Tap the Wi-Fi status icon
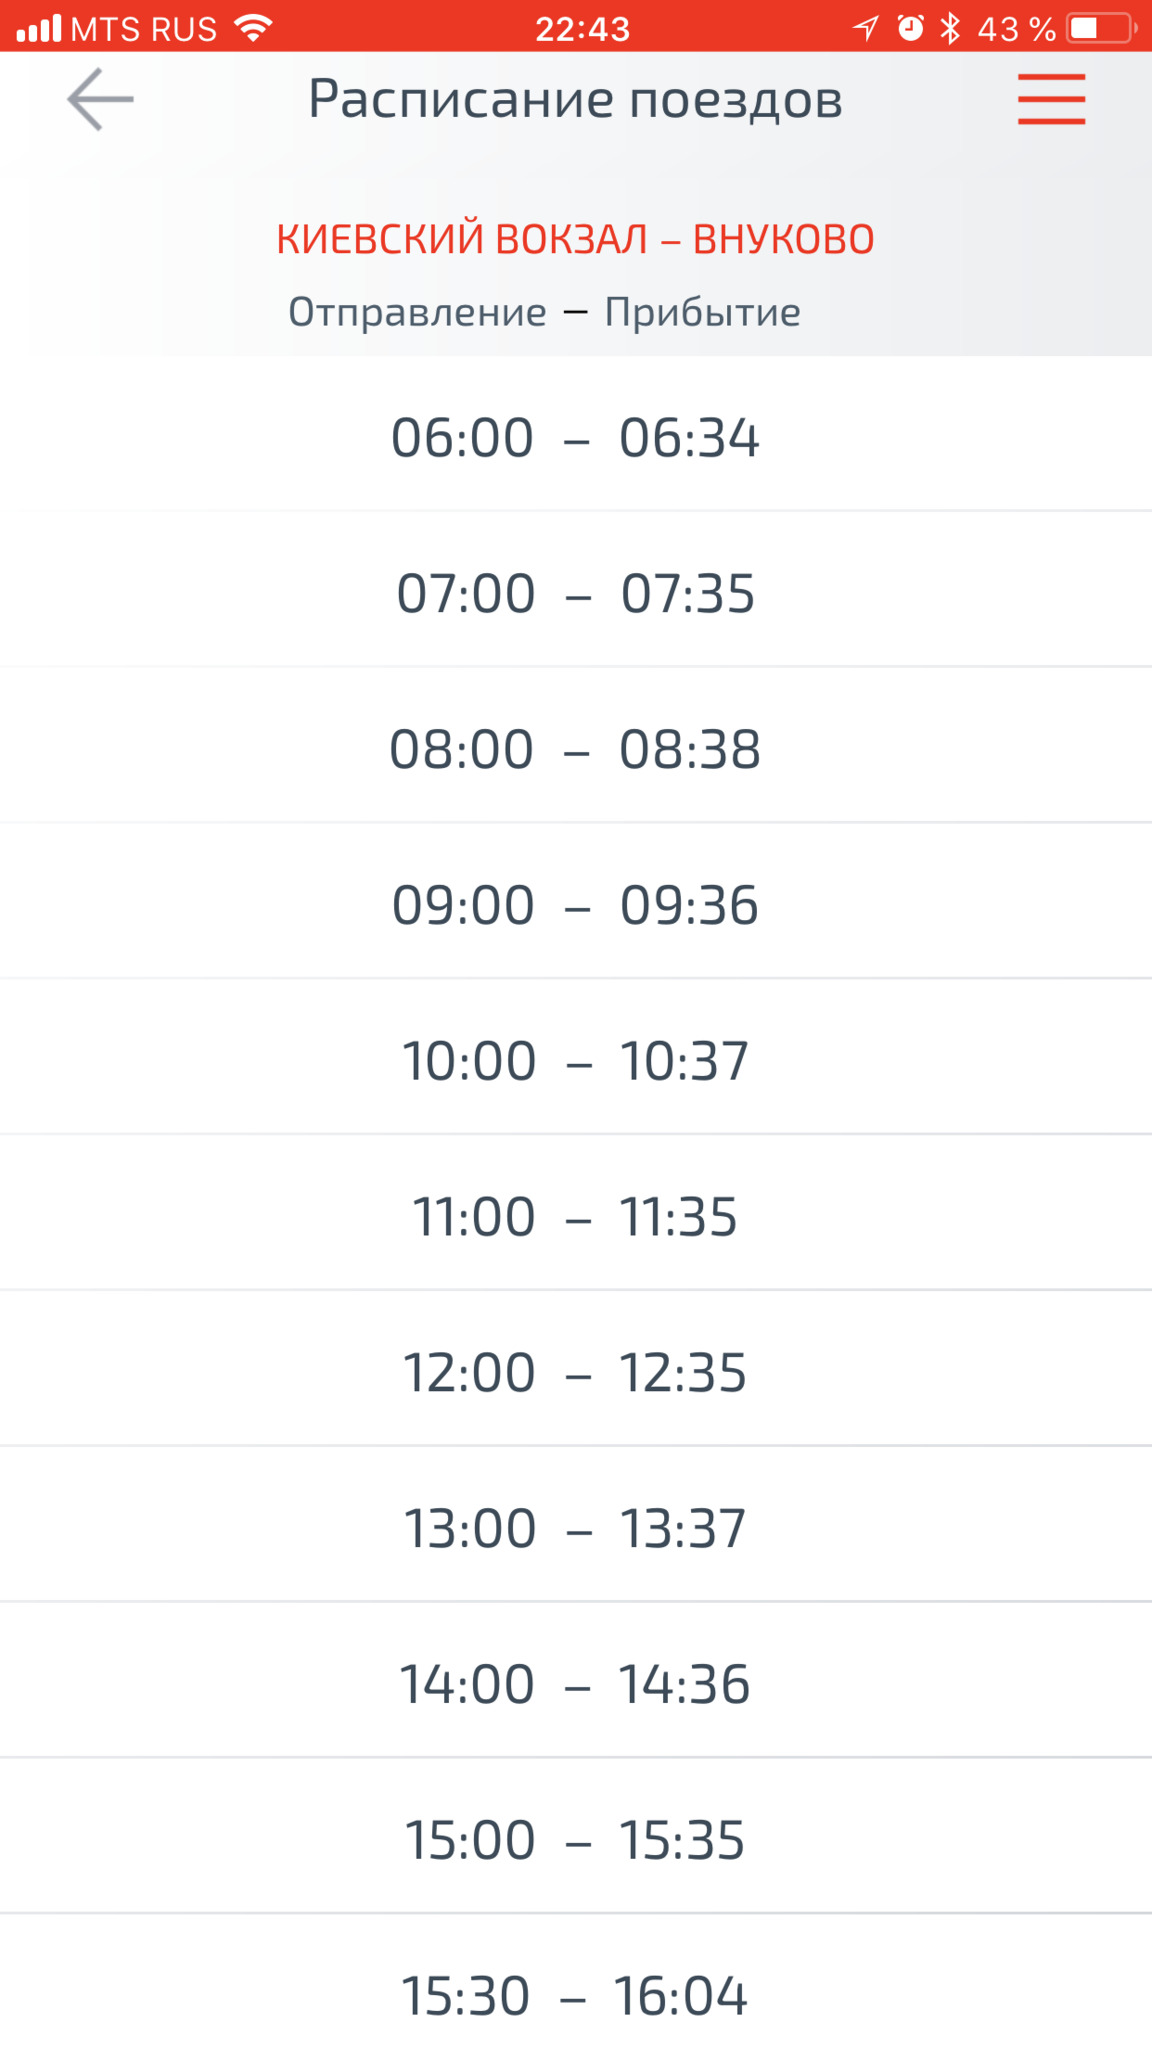This screenshot has height=2048, width=1152. tap(254, 27)
